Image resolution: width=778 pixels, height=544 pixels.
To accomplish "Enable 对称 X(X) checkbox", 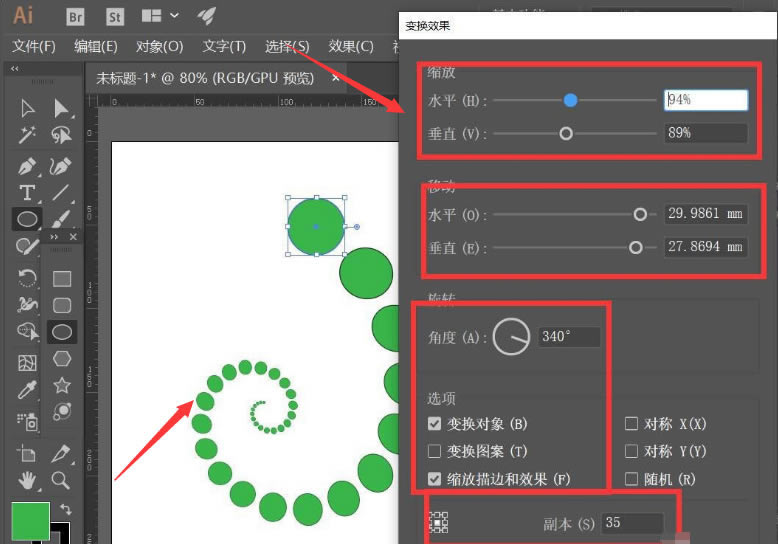I will pyautogui.click(x=631, y=423).
